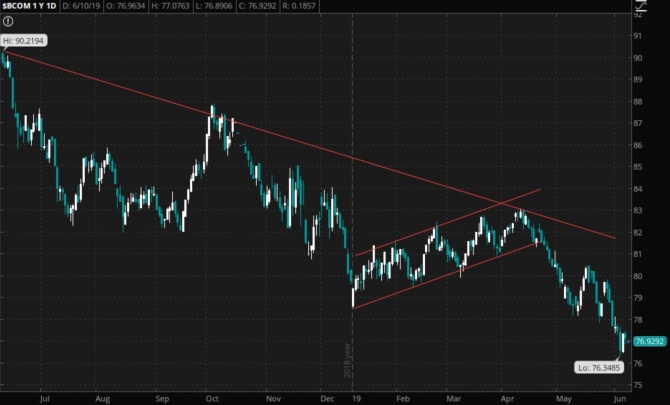Click the May label on time axis
Image resolution: width=670 pixels, height=405 pixels.
click(564, 399)
